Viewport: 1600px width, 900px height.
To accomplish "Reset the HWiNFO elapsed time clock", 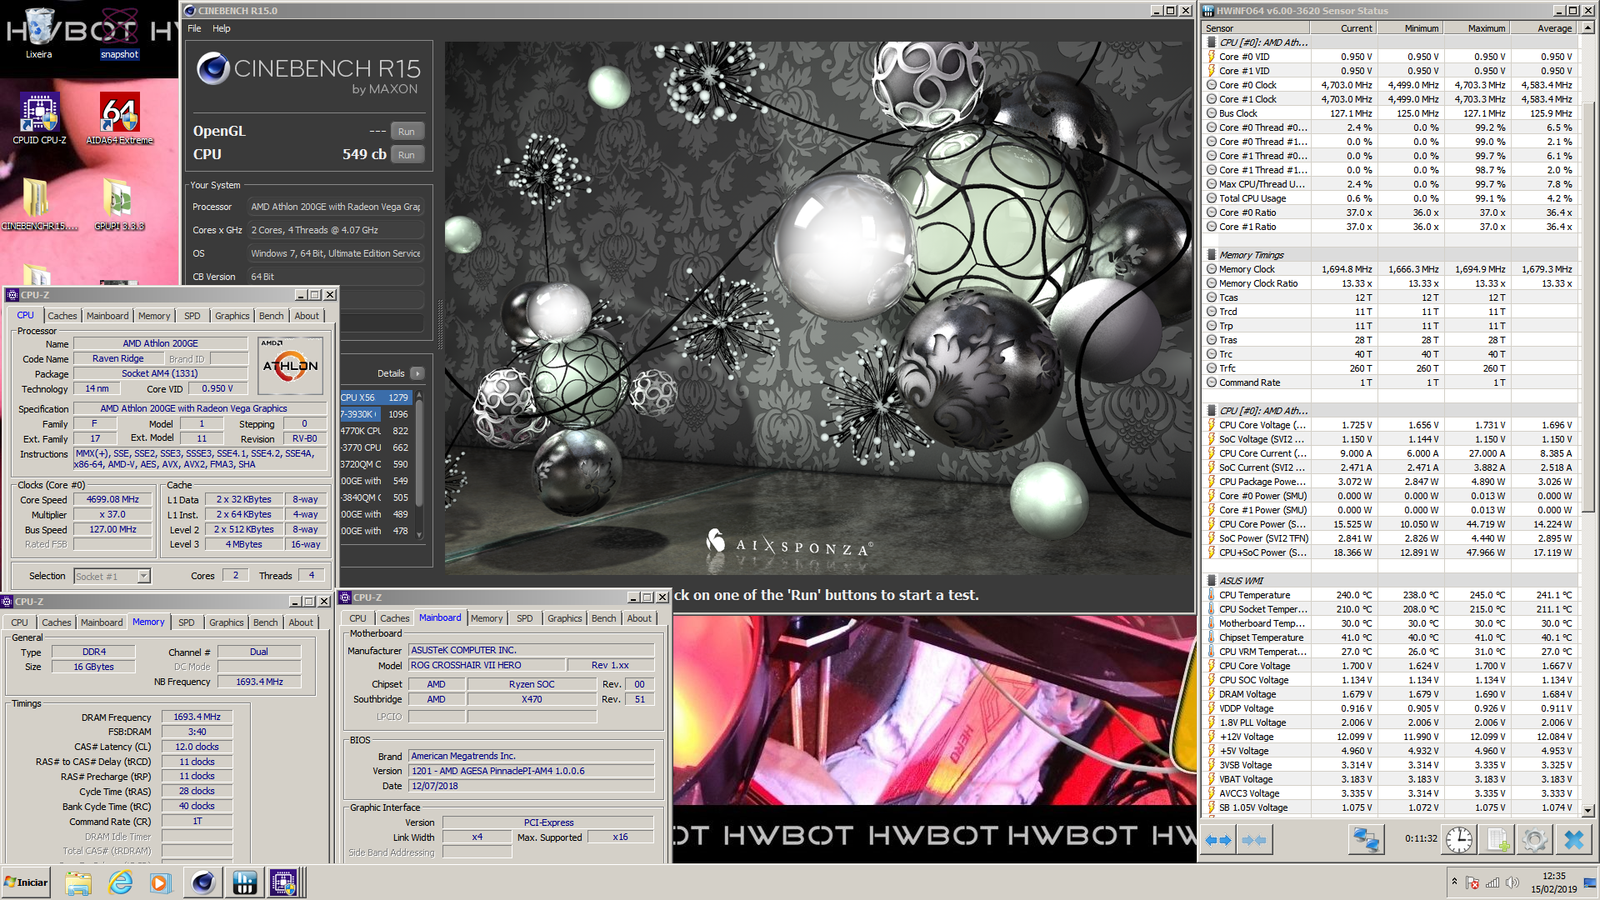I will [x=1459, y=839].
